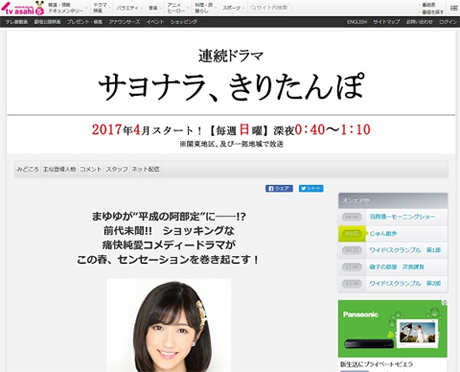Share the page via Facebook シェア button
The image size is (460, 372).
tap(279, 188)
